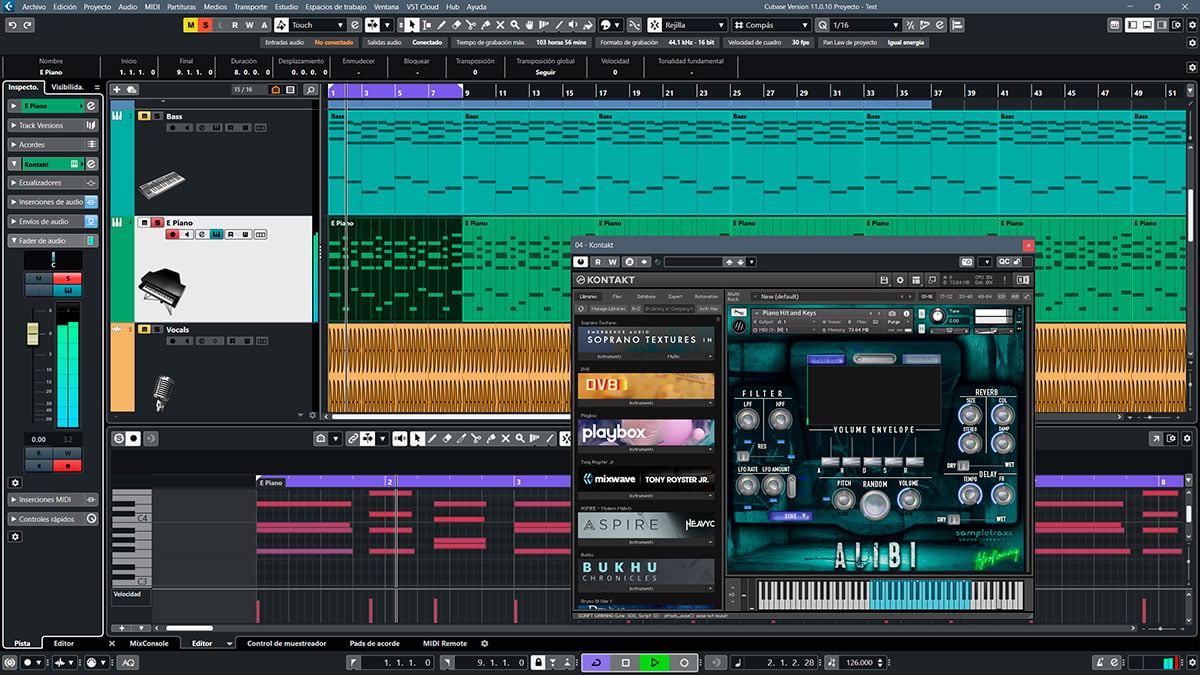
Task: Click the inspector channel volume fader handle
Action: [33, 333]
